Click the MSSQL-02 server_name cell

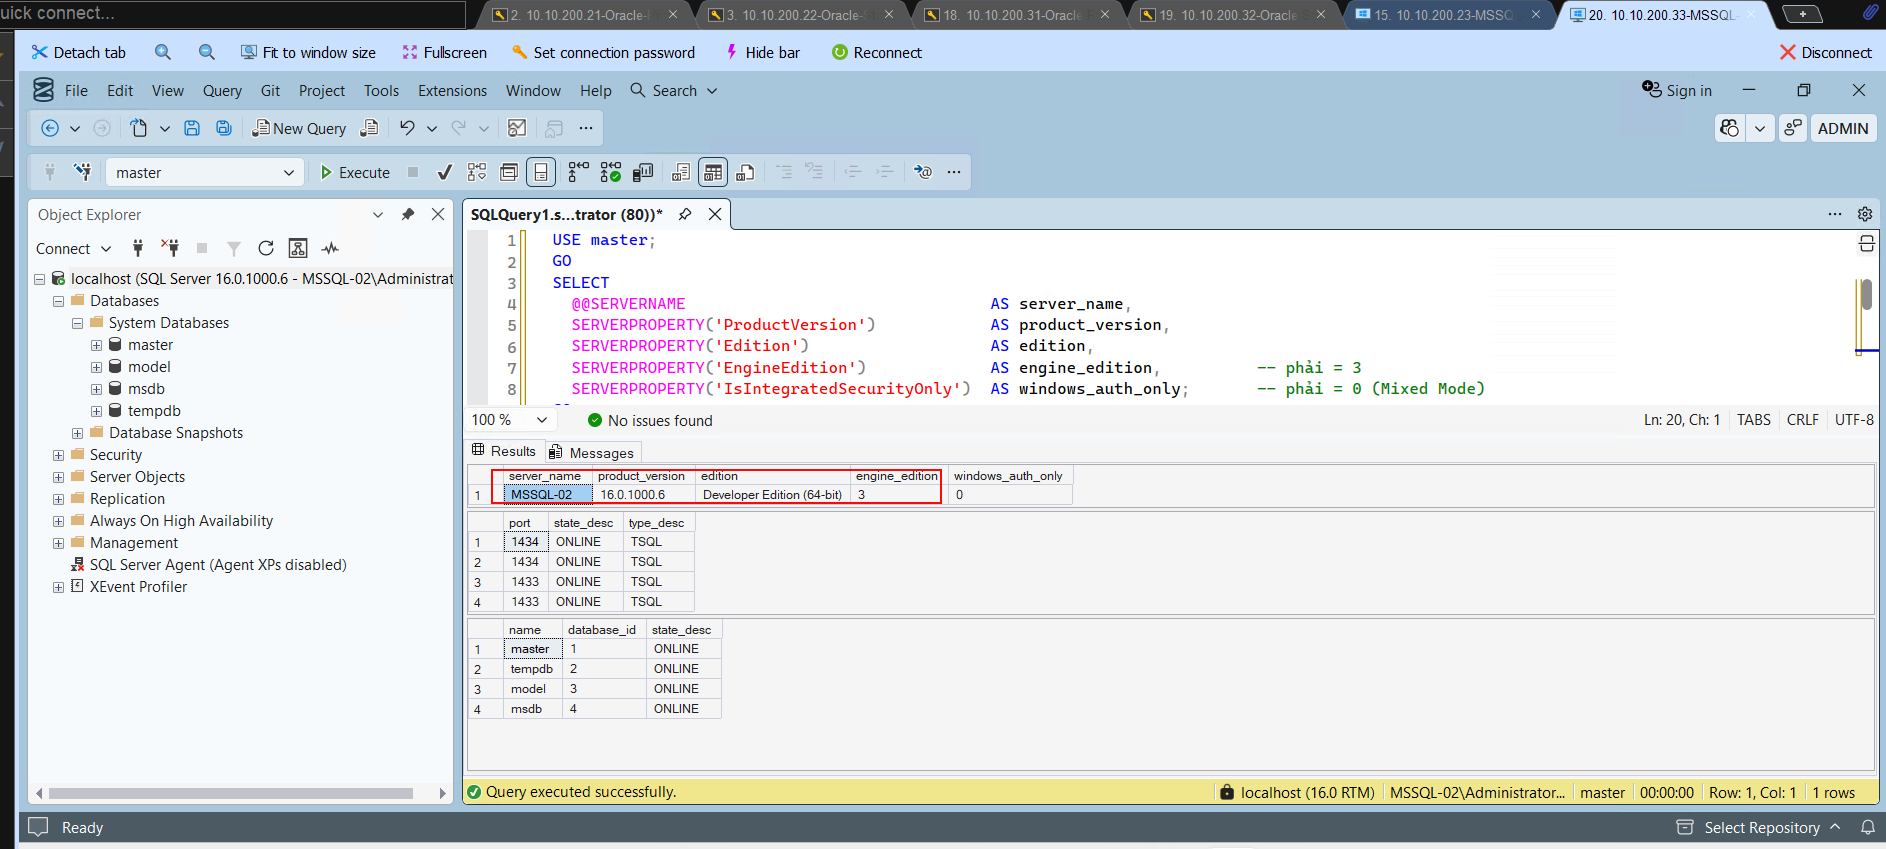(548, 494)
